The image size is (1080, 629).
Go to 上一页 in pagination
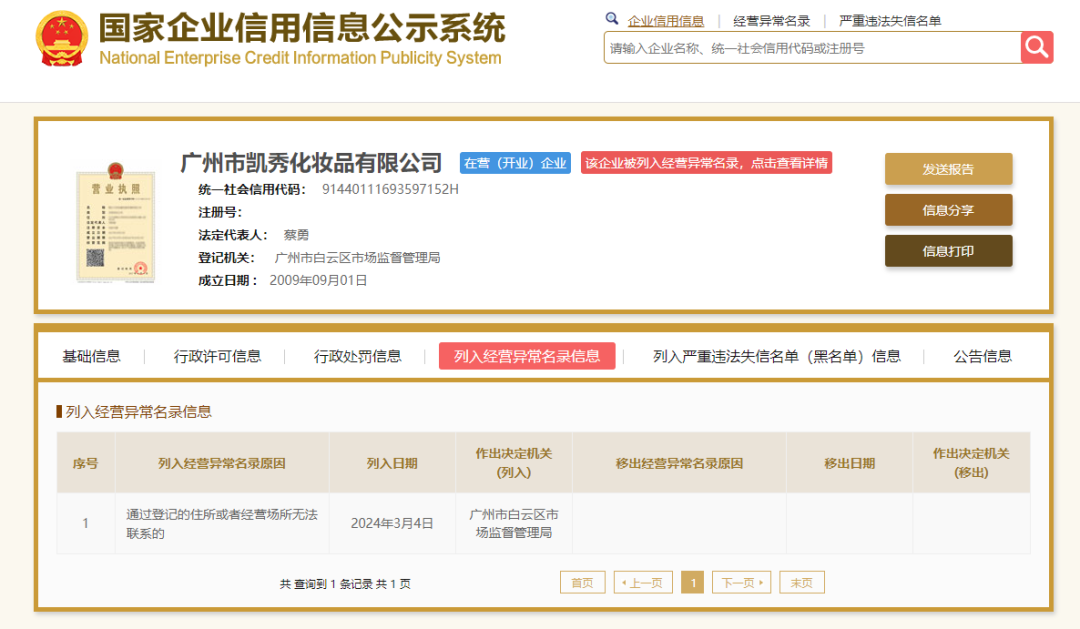[643, 583]
